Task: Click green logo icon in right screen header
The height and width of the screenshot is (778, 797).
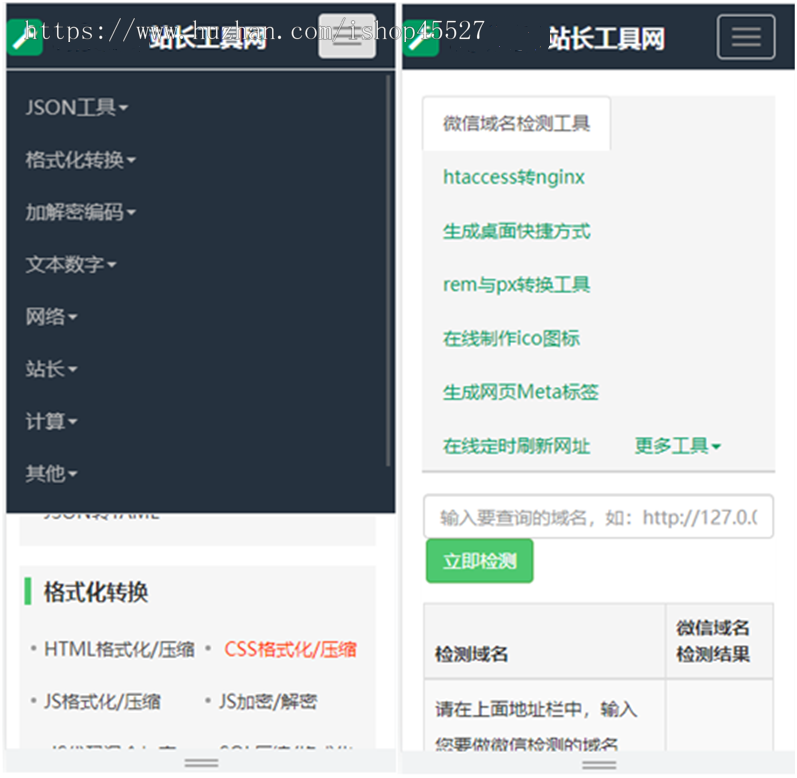Action: coord(421,39)
